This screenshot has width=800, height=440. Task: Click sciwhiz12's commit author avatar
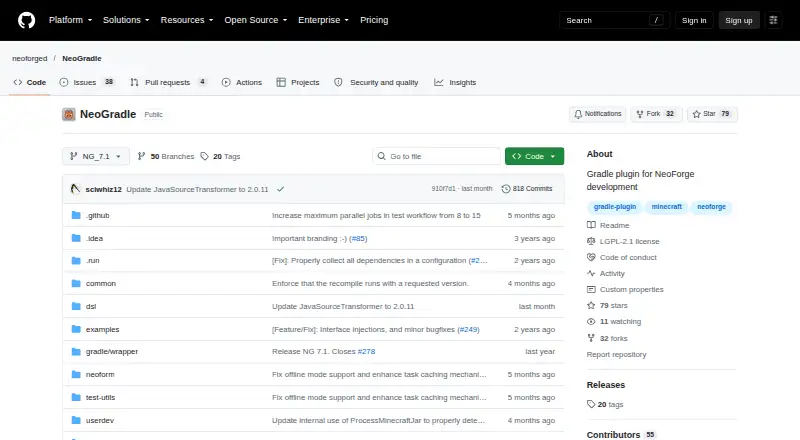pos(76,189)
